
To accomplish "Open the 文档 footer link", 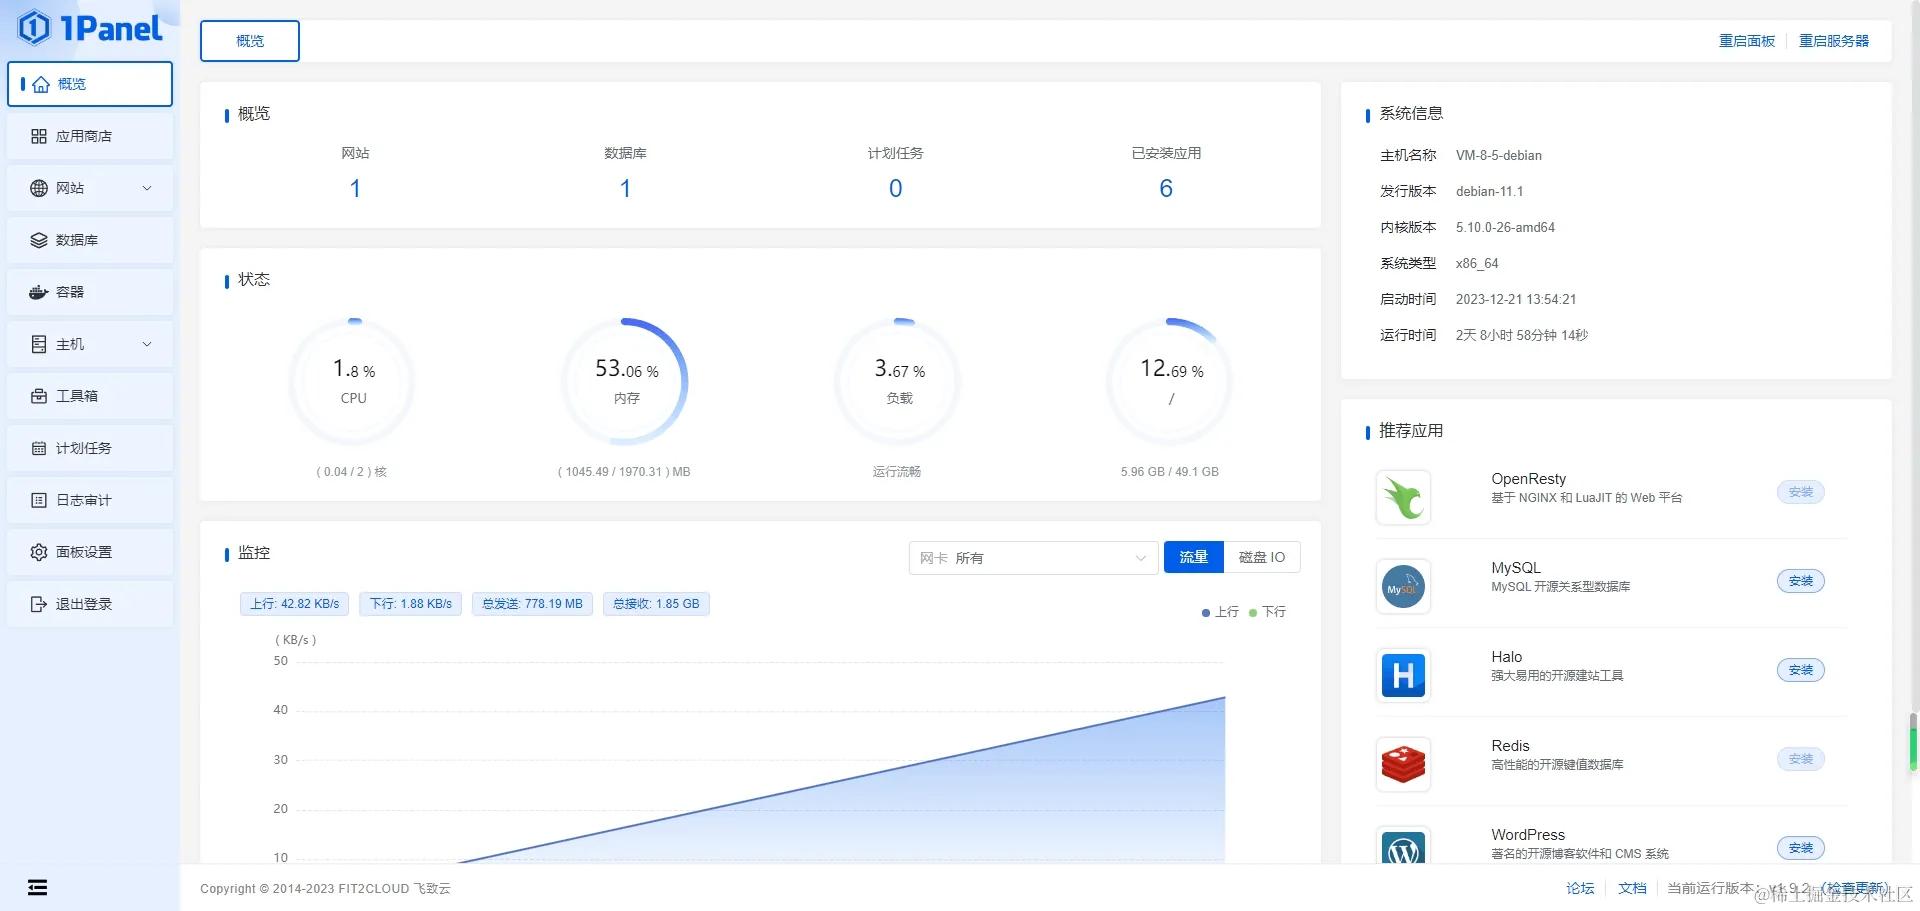I will (x=1632, y=888).
